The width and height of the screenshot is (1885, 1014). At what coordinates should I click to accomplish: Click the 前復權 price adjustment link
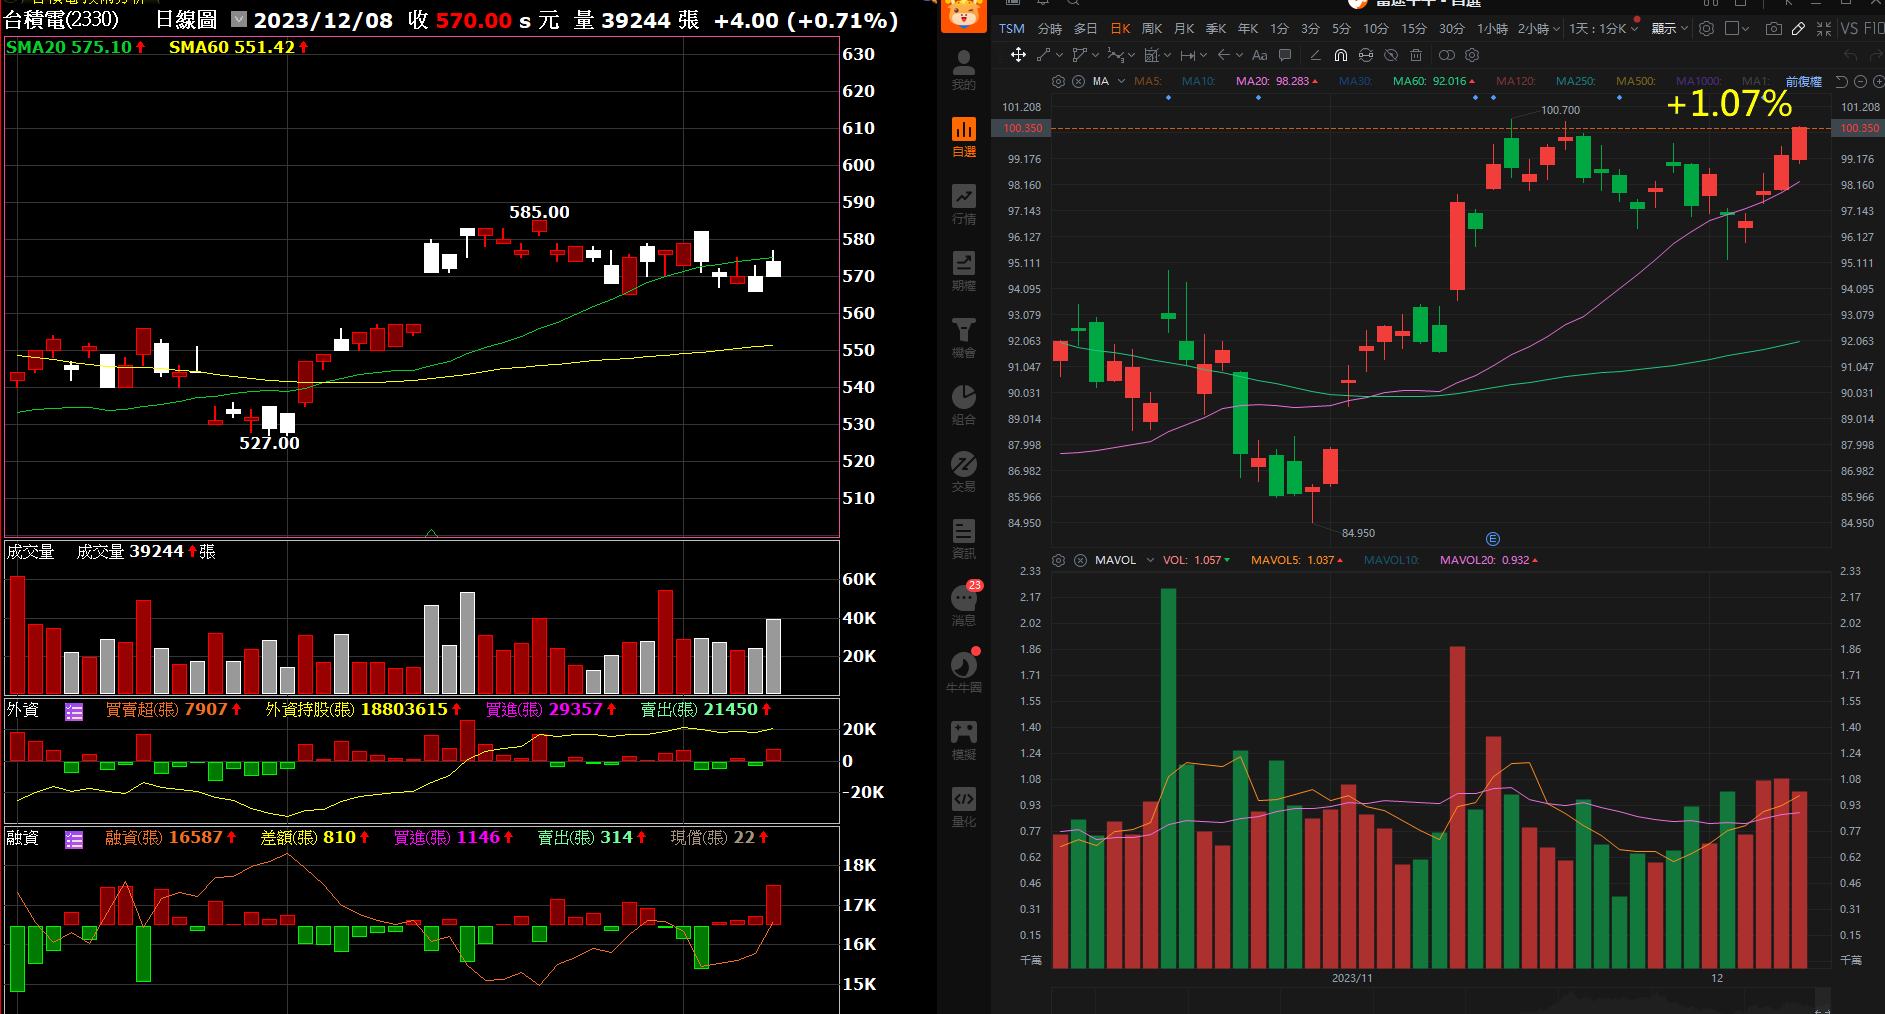(1804, 81)
